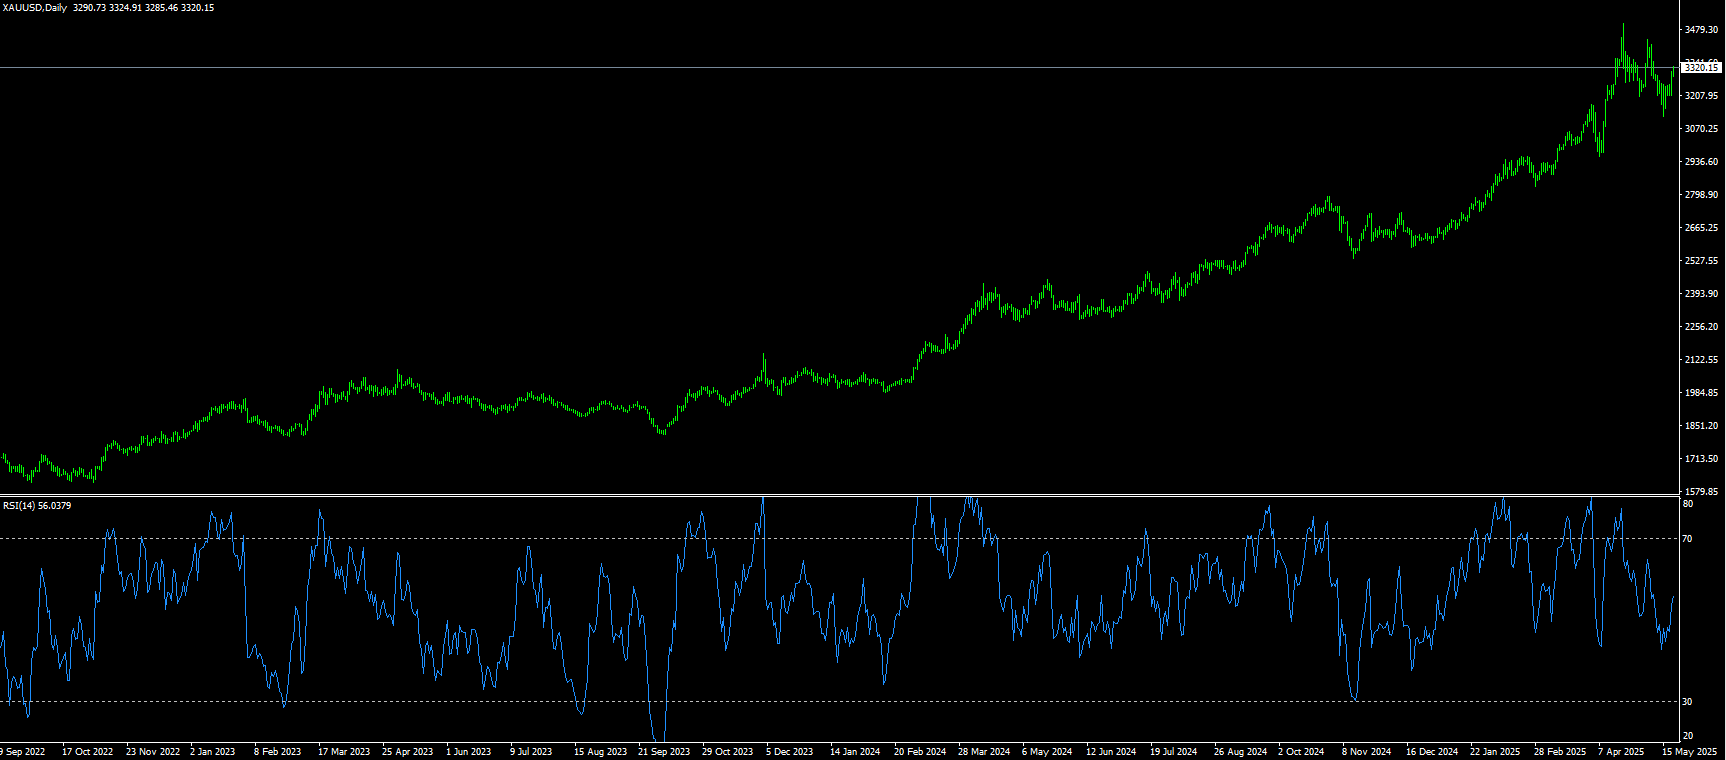Click the 21 Sep 2023 date marker
Screen dimensions: 1726x760
point(664,752)
